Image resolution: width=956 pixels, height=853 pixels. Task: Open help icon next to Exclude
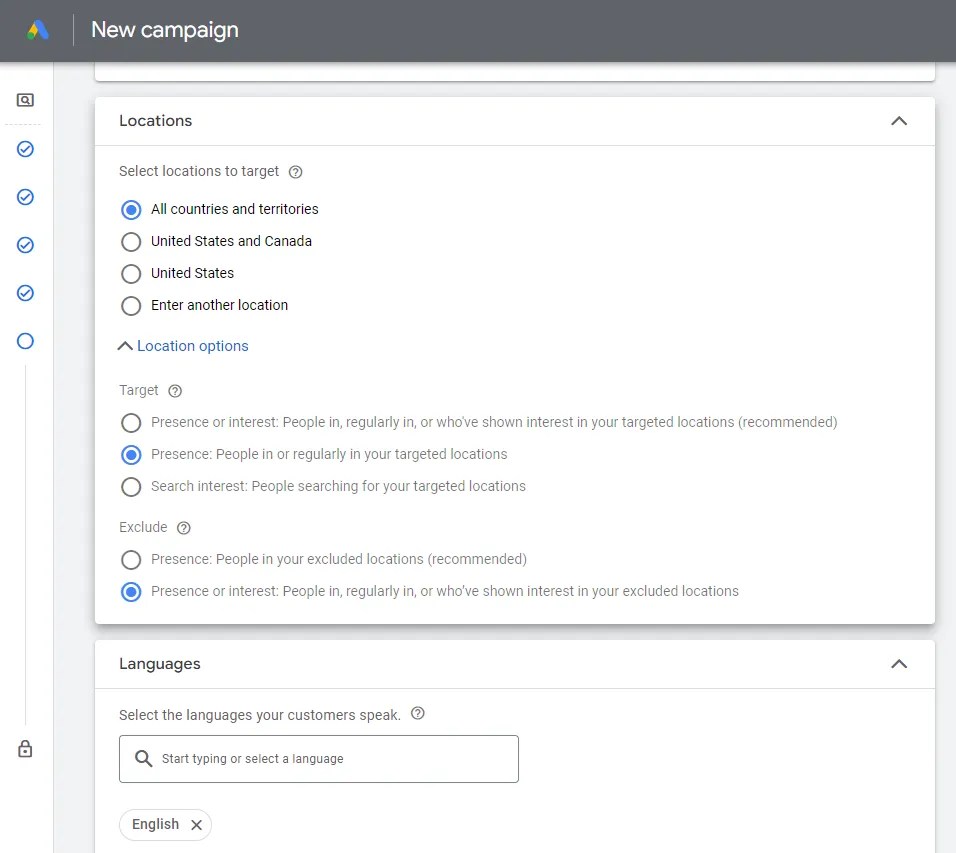183,528
